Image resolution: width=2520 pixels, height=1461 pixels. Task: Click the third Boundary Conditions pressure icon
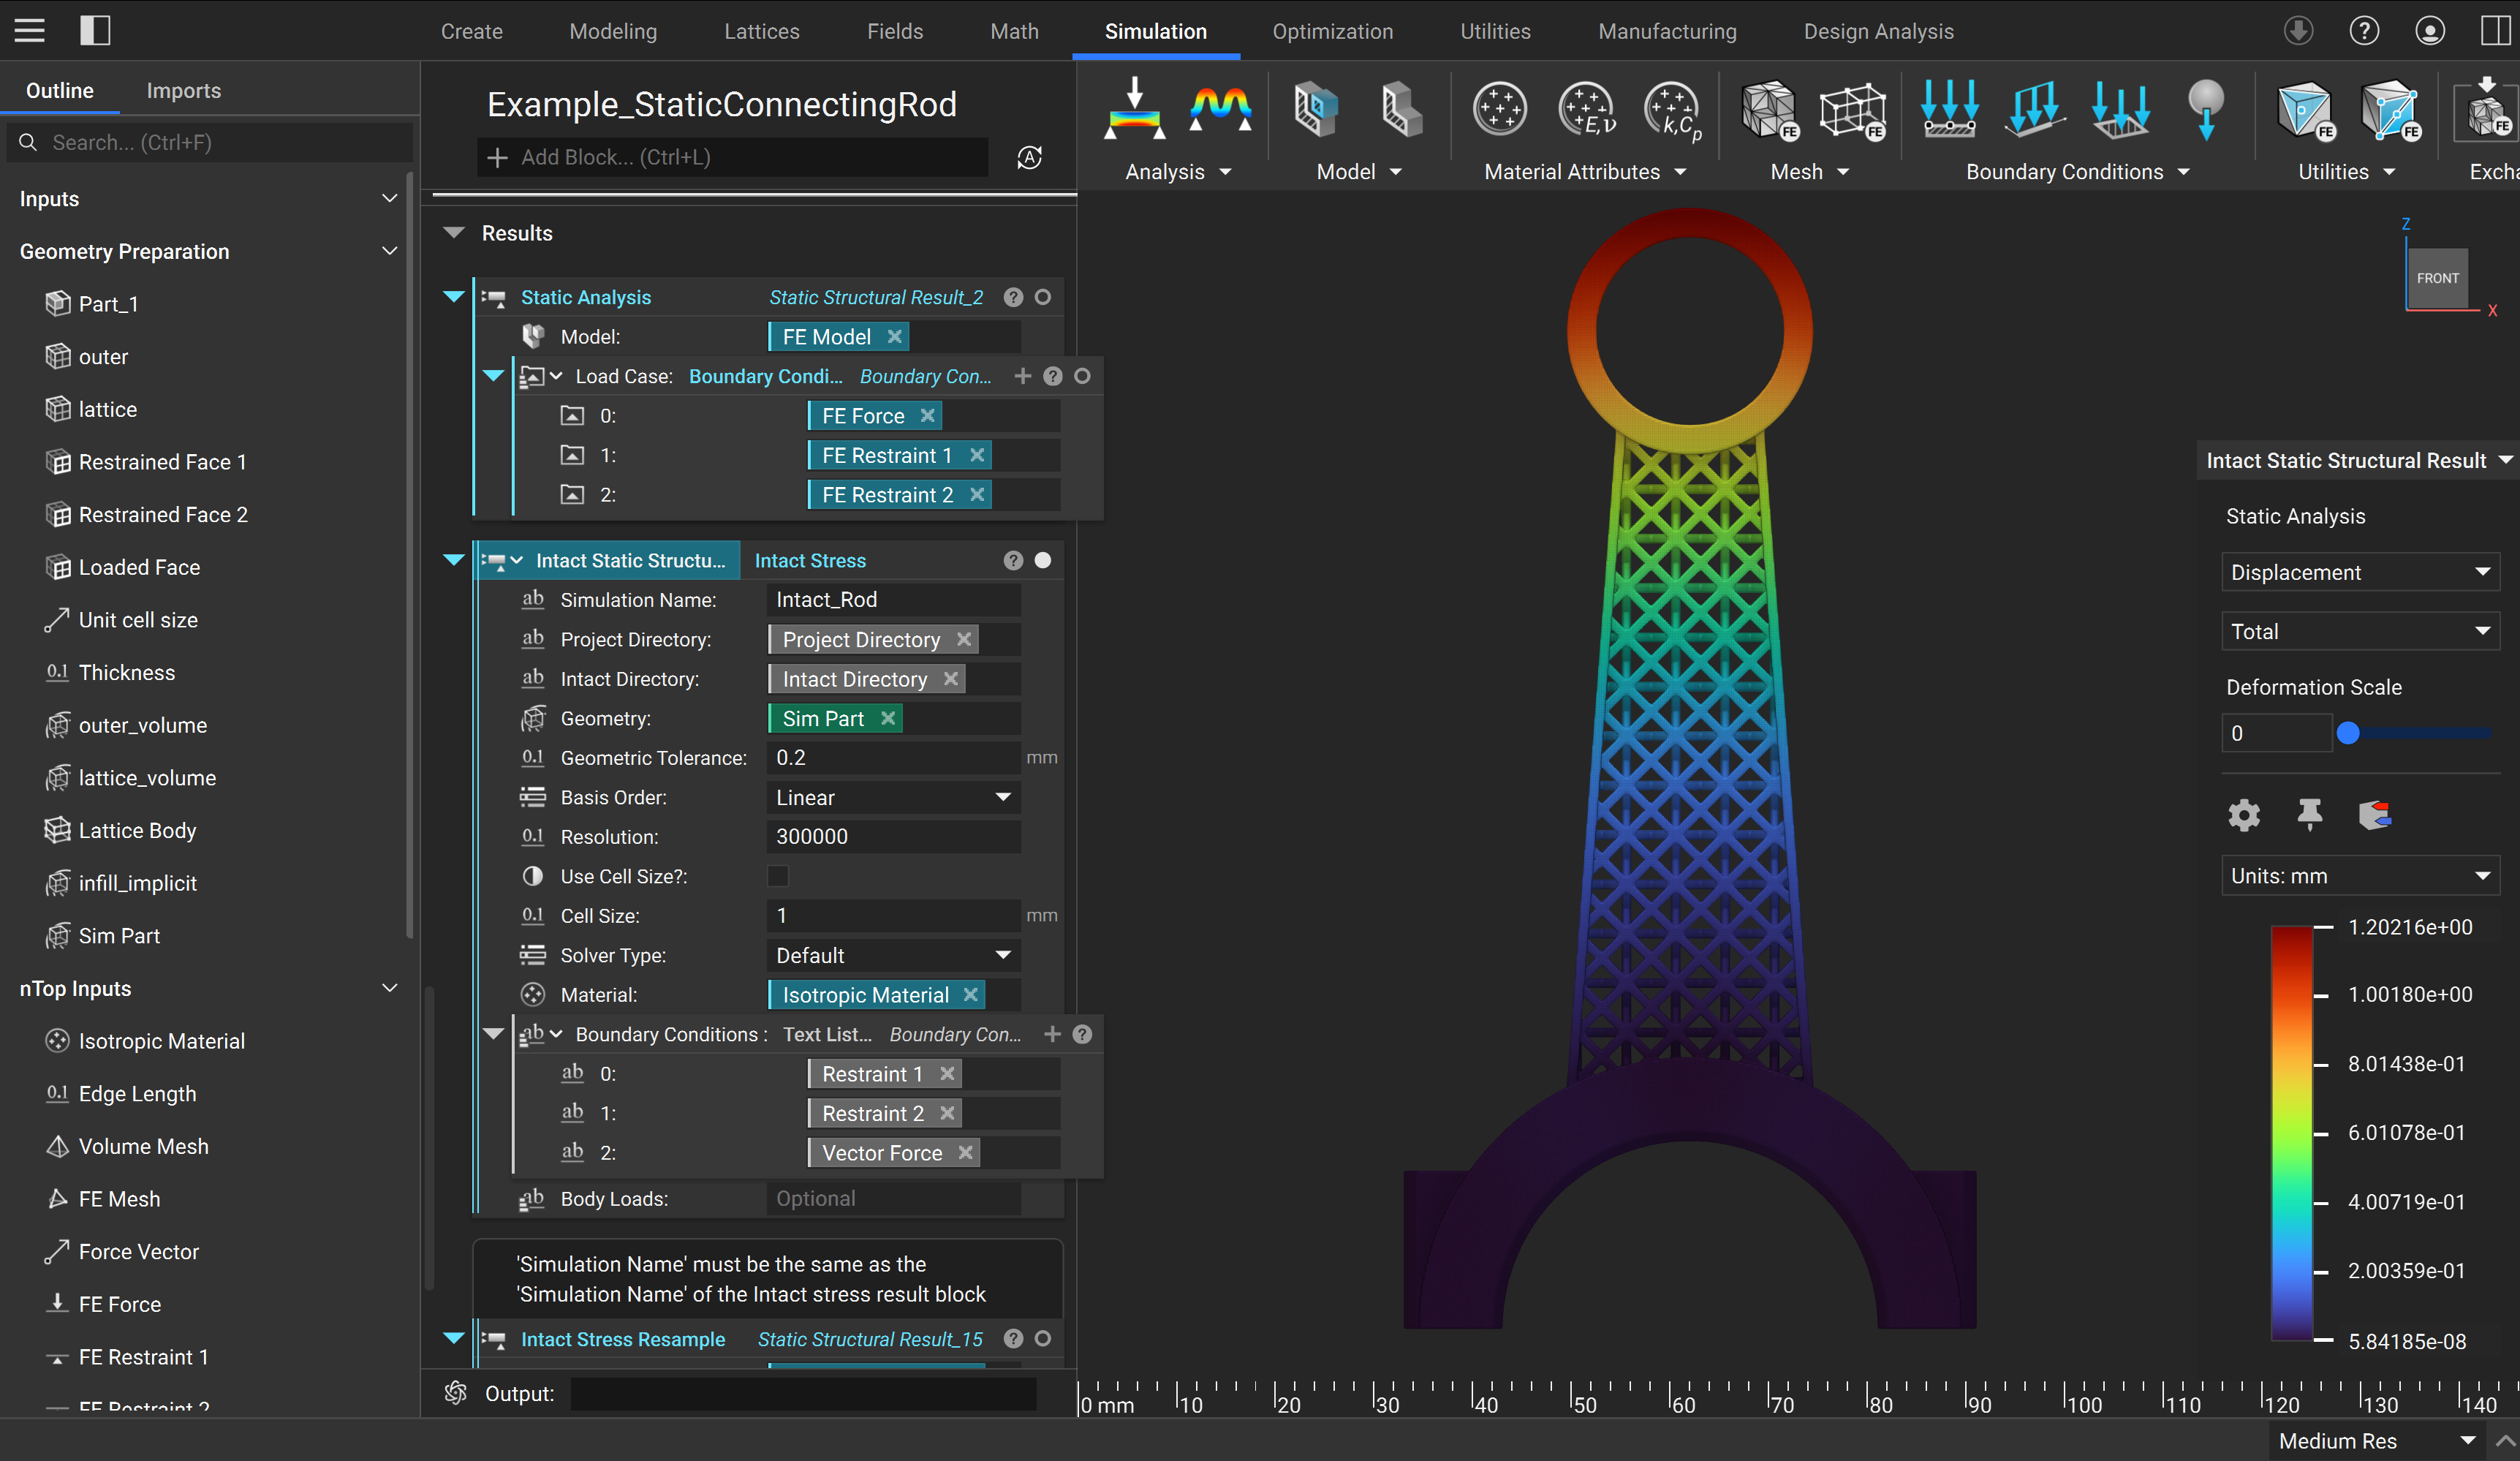click(x=2120, y=108)
